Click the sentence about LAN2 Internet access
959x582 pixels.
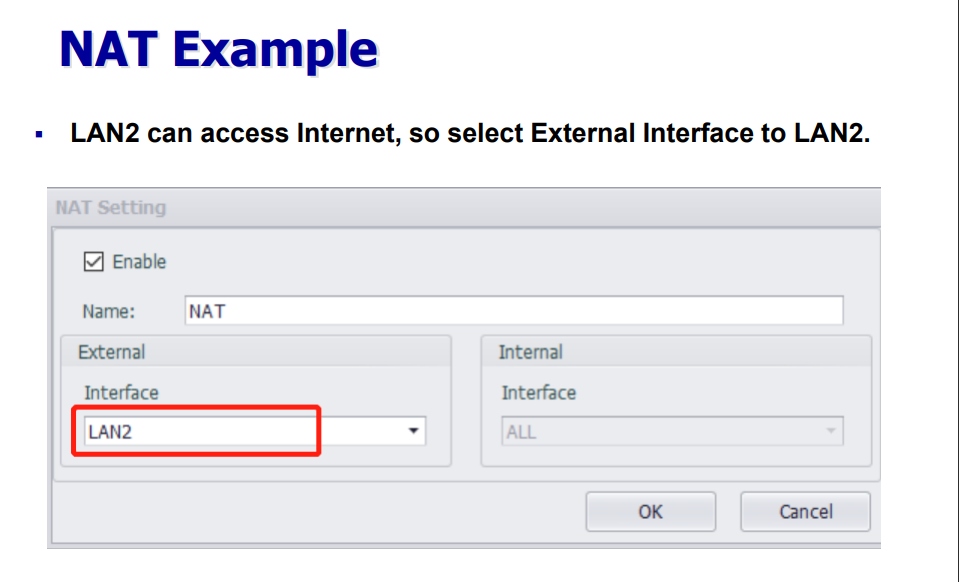(x=470, y=134)
